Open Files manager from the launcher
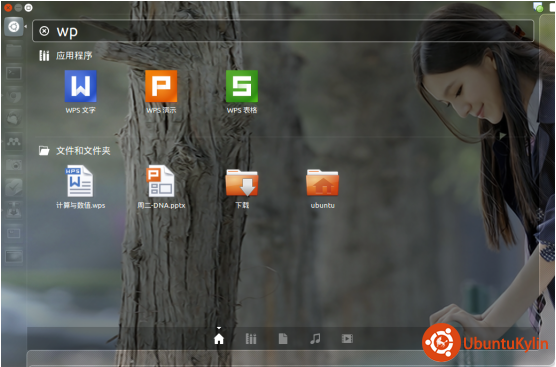The height and width of the screenshot is (367, 556). pyautogui.click(x=14, y=50)
